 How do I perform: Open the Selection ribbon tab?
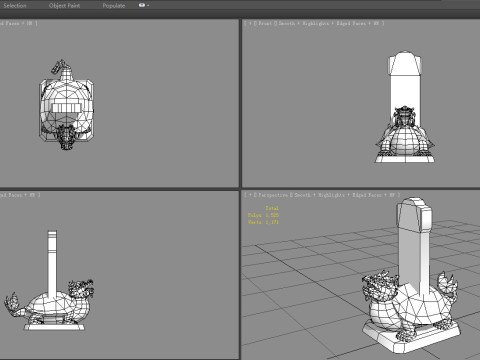tap(15, 5)
